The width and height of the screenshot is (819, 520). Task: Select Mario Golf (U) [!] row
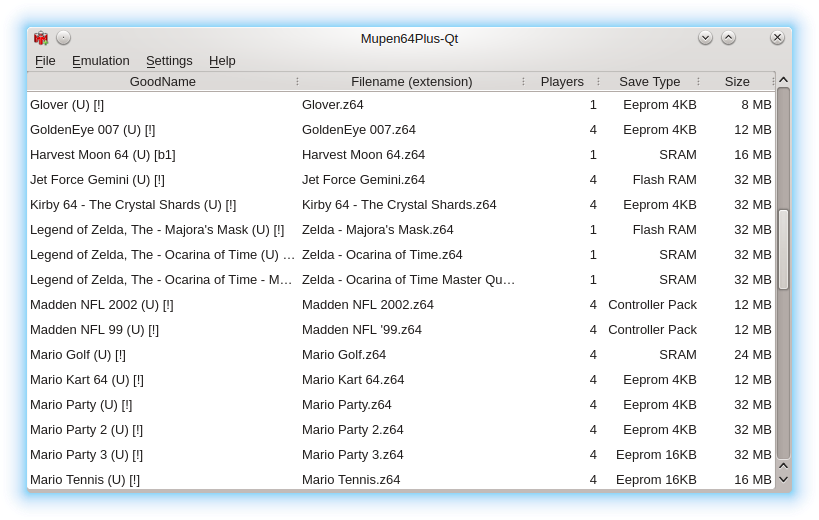pyautogui.click(x=401, y=355)
